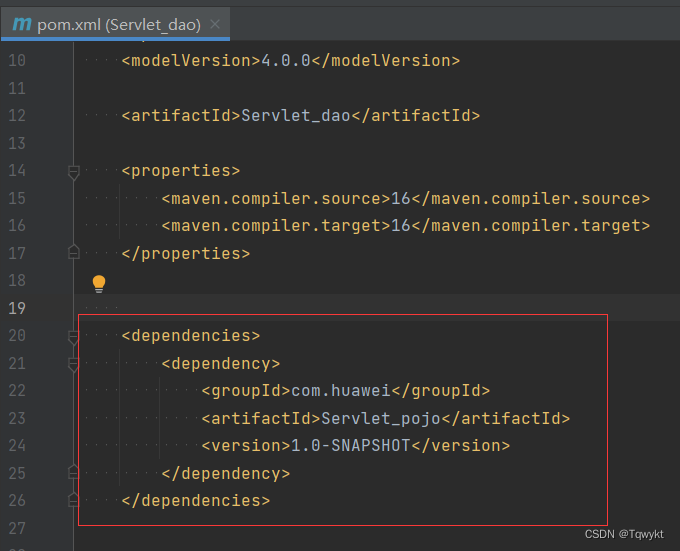Click the opening <properties> tag

pos(181,170)
